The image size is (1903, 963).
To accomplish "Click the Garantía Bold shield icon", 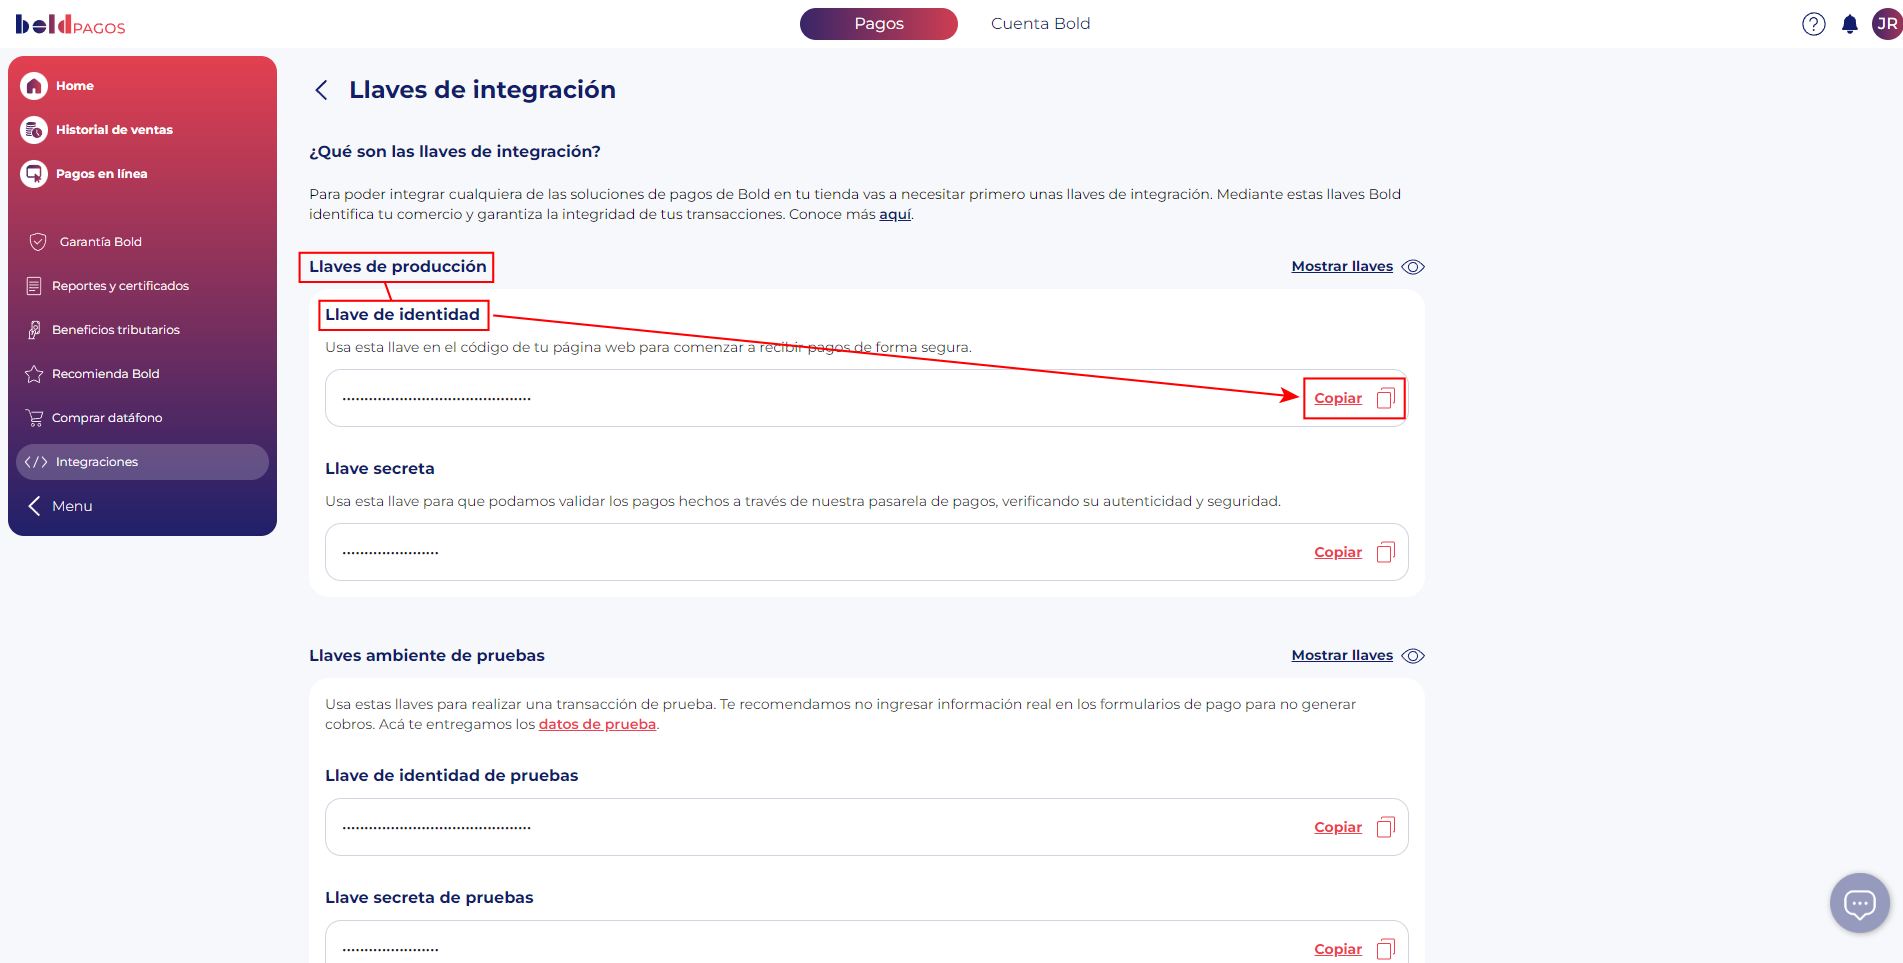I will coord(38,242).
